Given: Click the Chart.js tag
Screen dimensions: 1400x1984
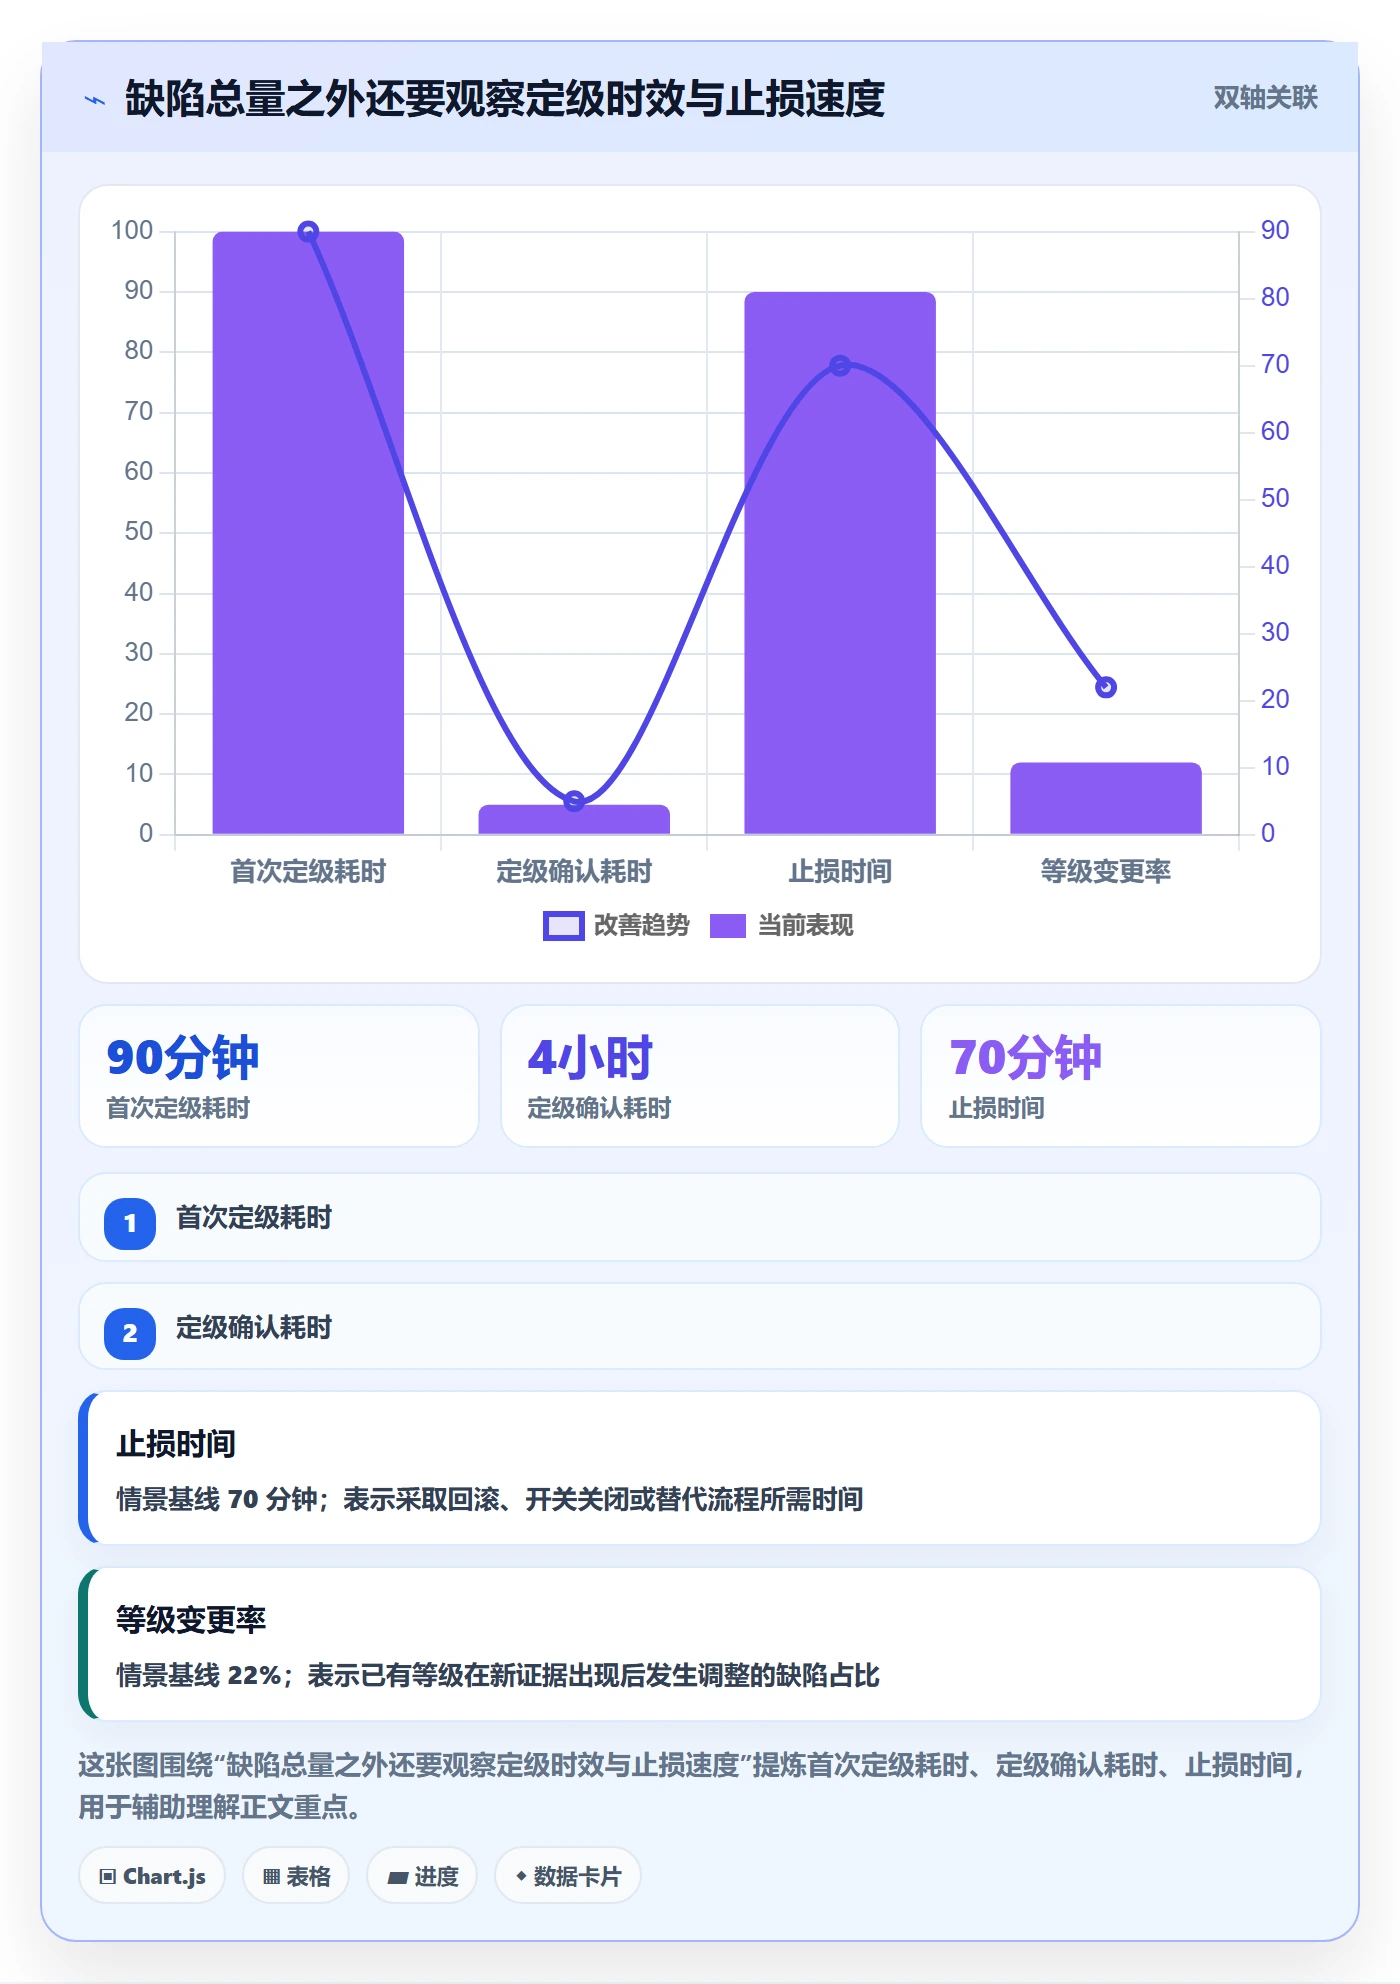Looking at the screenshot, I should (152, 1876).
